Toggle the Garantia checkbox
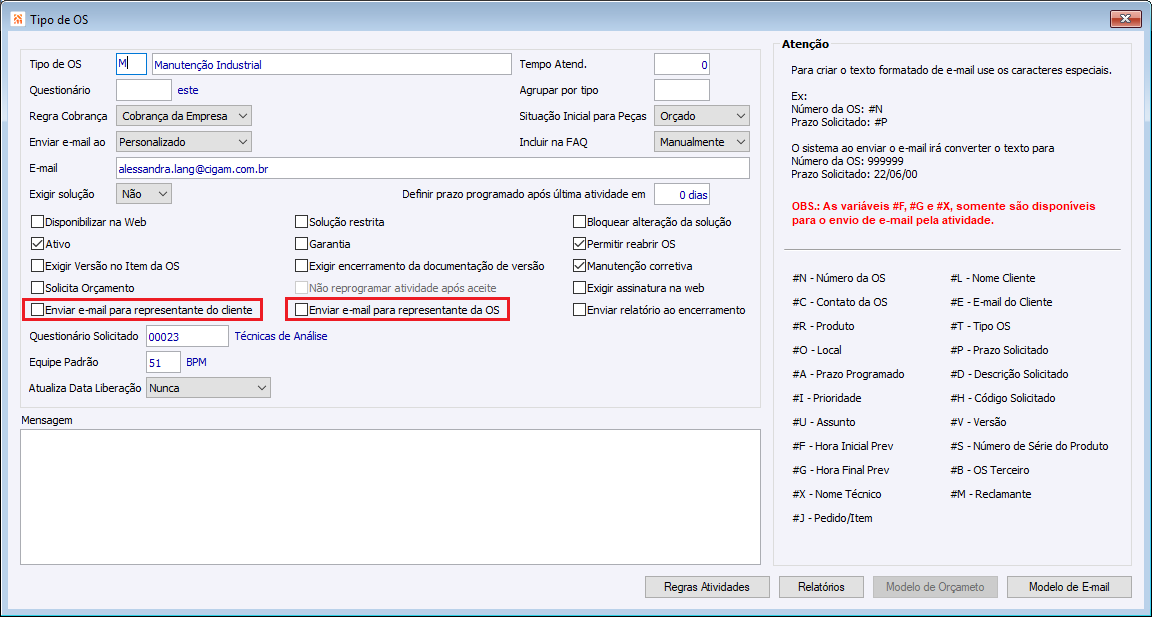This screenshot has height=617, width=1152. tap(301, 243)
